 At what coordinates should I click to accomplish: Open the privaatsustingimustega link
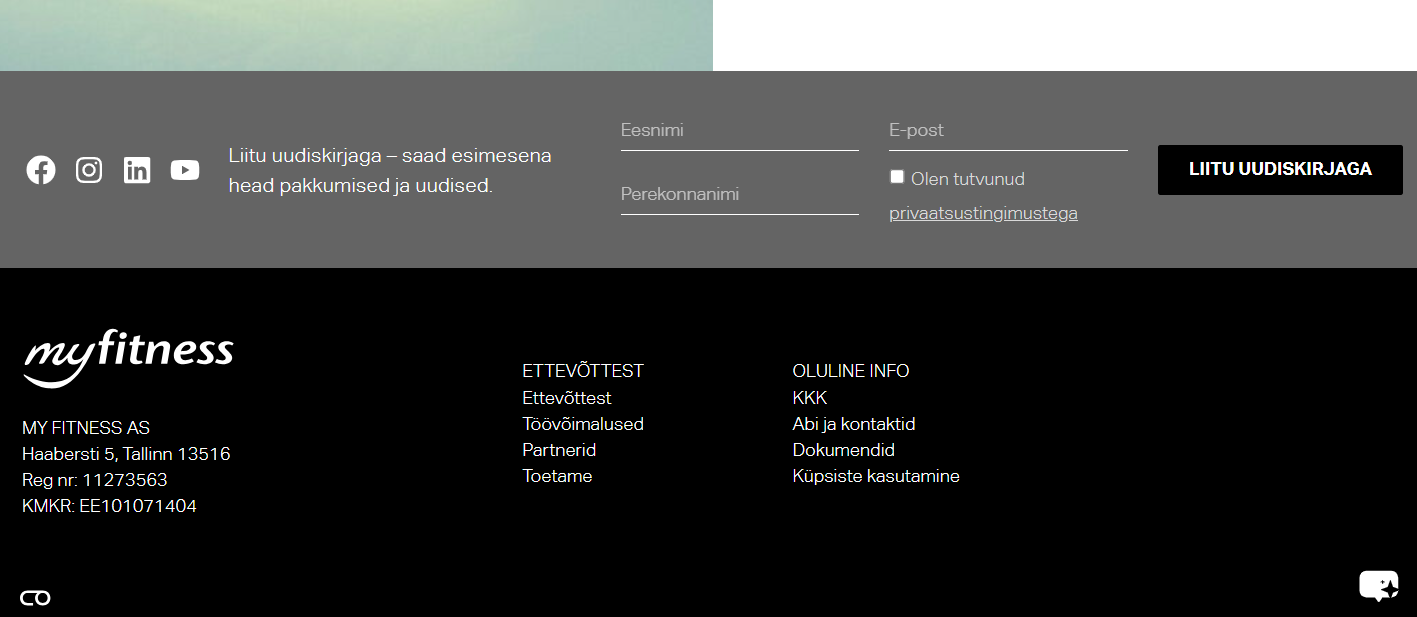coord(983,213)
